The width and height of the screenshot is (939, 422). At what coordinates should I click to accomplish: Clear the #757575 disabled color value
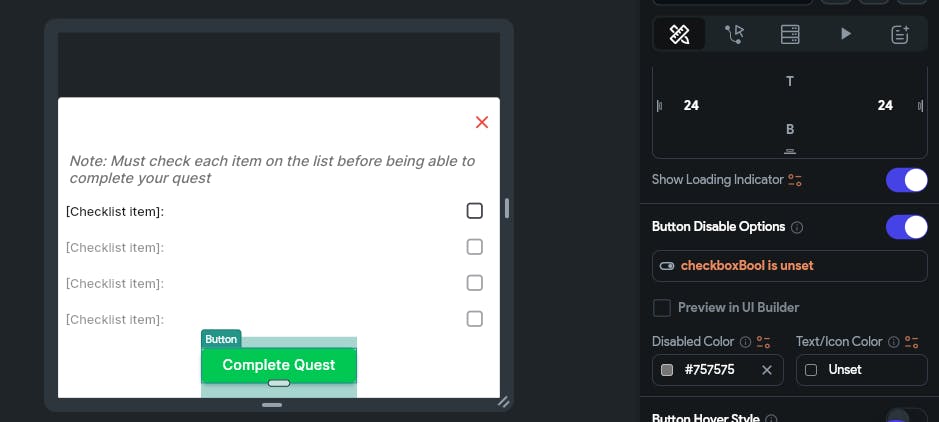(767, 370)
